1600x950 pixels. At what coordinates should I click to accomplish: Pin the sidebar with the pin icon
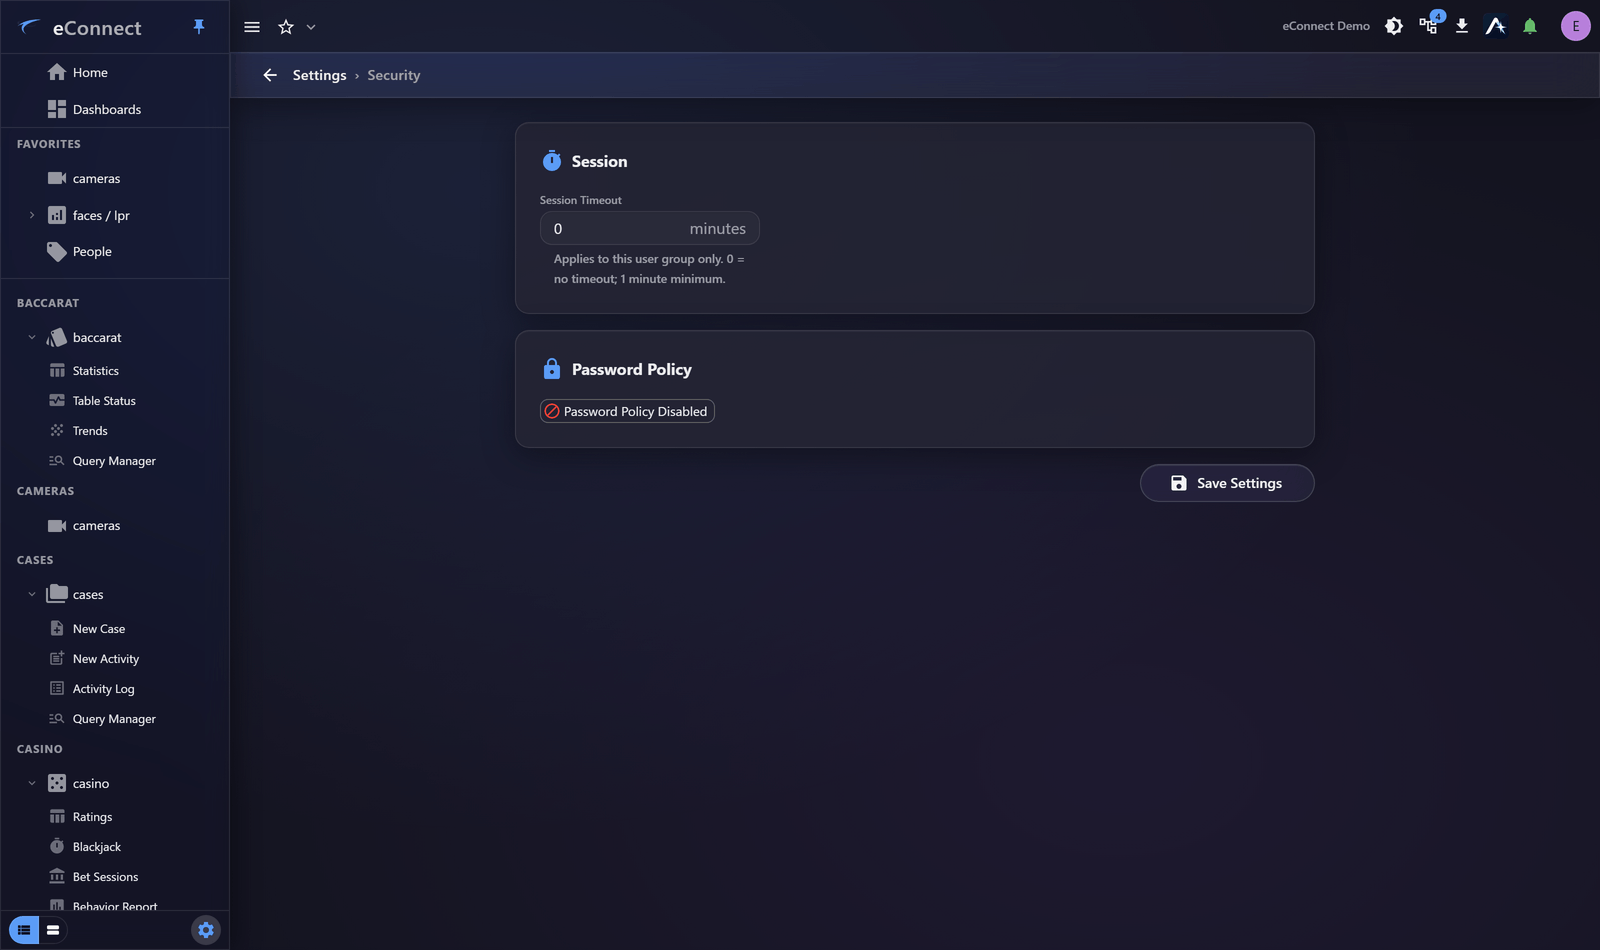click(199, 27)
